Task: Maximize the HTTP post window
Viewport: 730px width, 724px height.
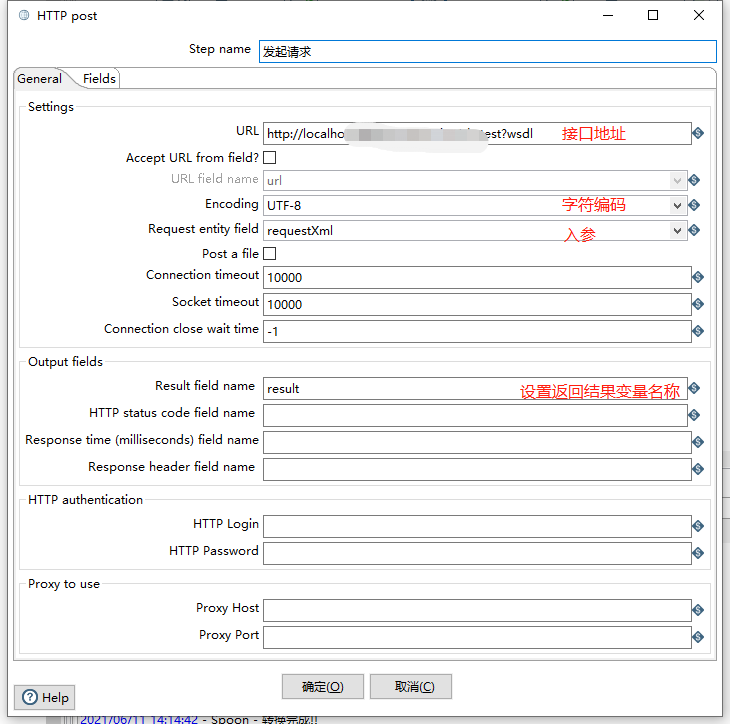Action: [x=653, y=15]
